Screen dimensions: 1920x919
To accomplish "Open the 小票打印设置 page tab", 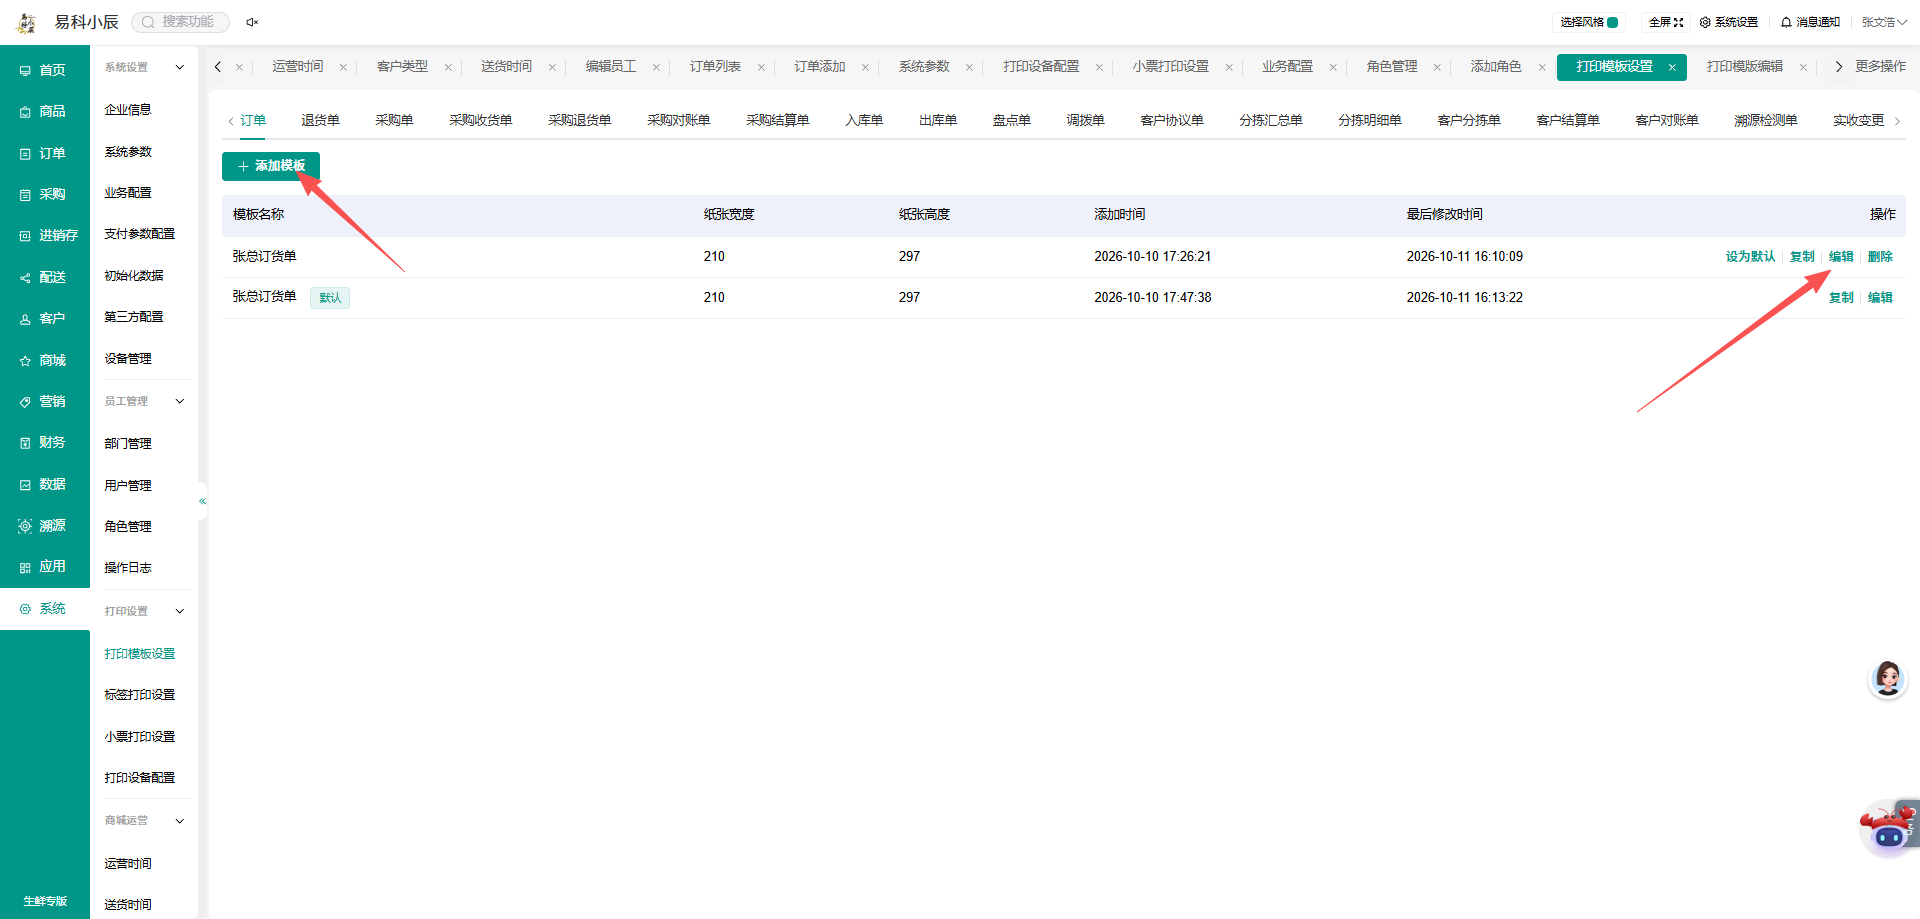I will (x=1171, y=67).
